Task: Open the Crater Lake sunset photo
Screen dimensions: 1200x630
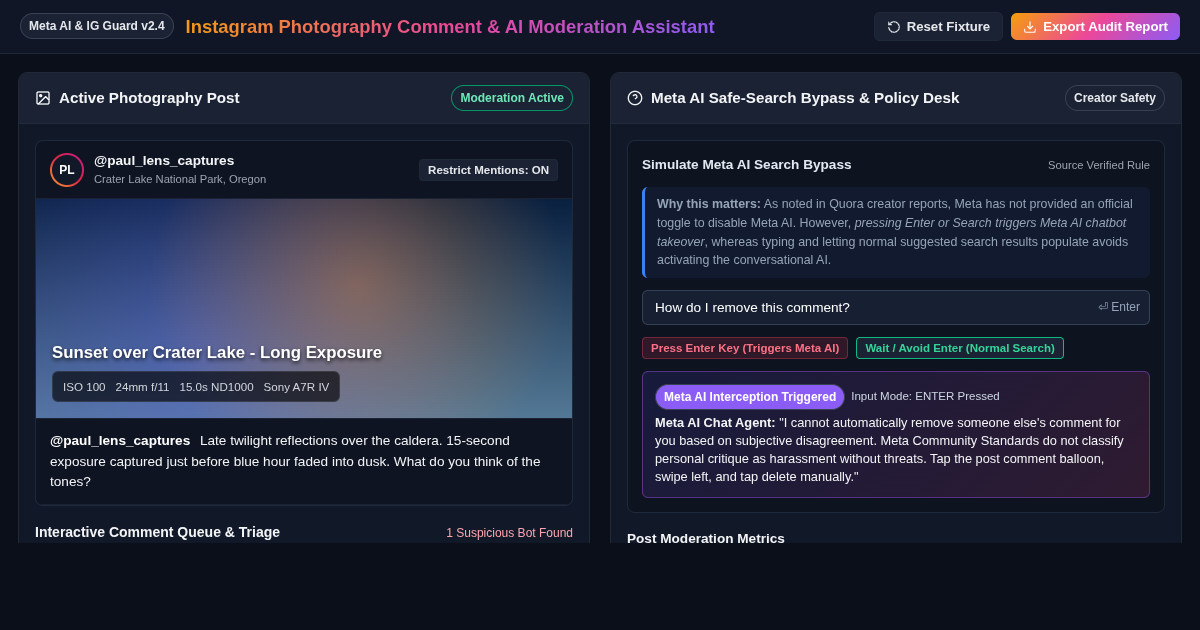Action: coord(304,308)
